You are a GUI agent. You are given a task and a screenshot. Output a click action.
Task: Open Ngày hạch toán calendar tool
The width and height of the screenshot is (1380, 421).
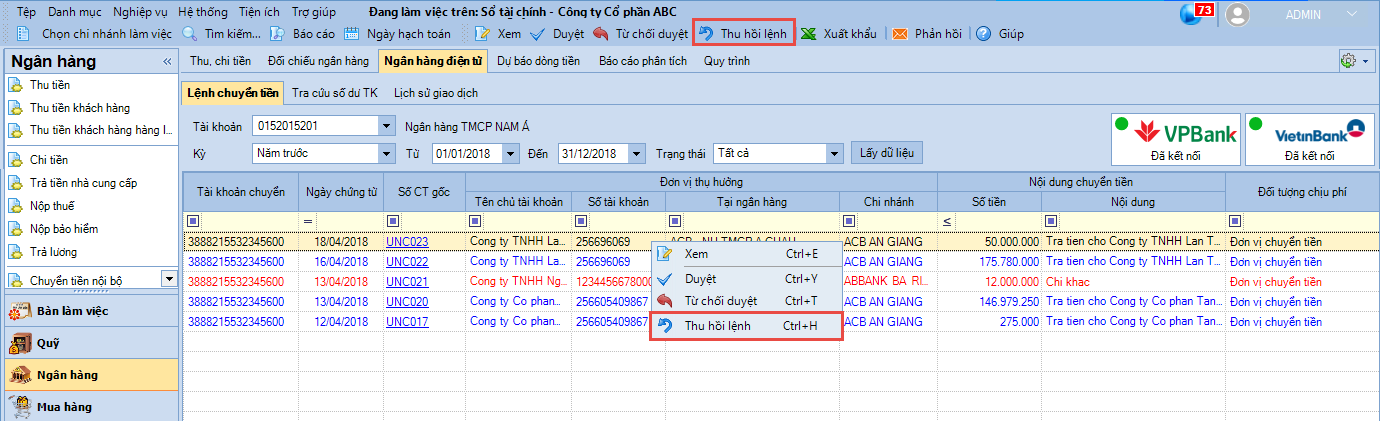pyautogui.click(x=352, y=34)
